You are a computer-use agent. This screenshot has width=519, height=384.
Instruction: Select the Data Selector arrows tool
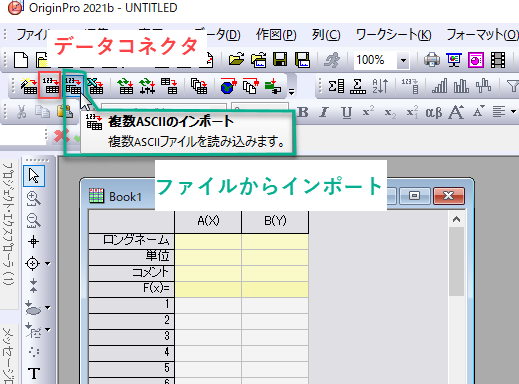point(33,285)
